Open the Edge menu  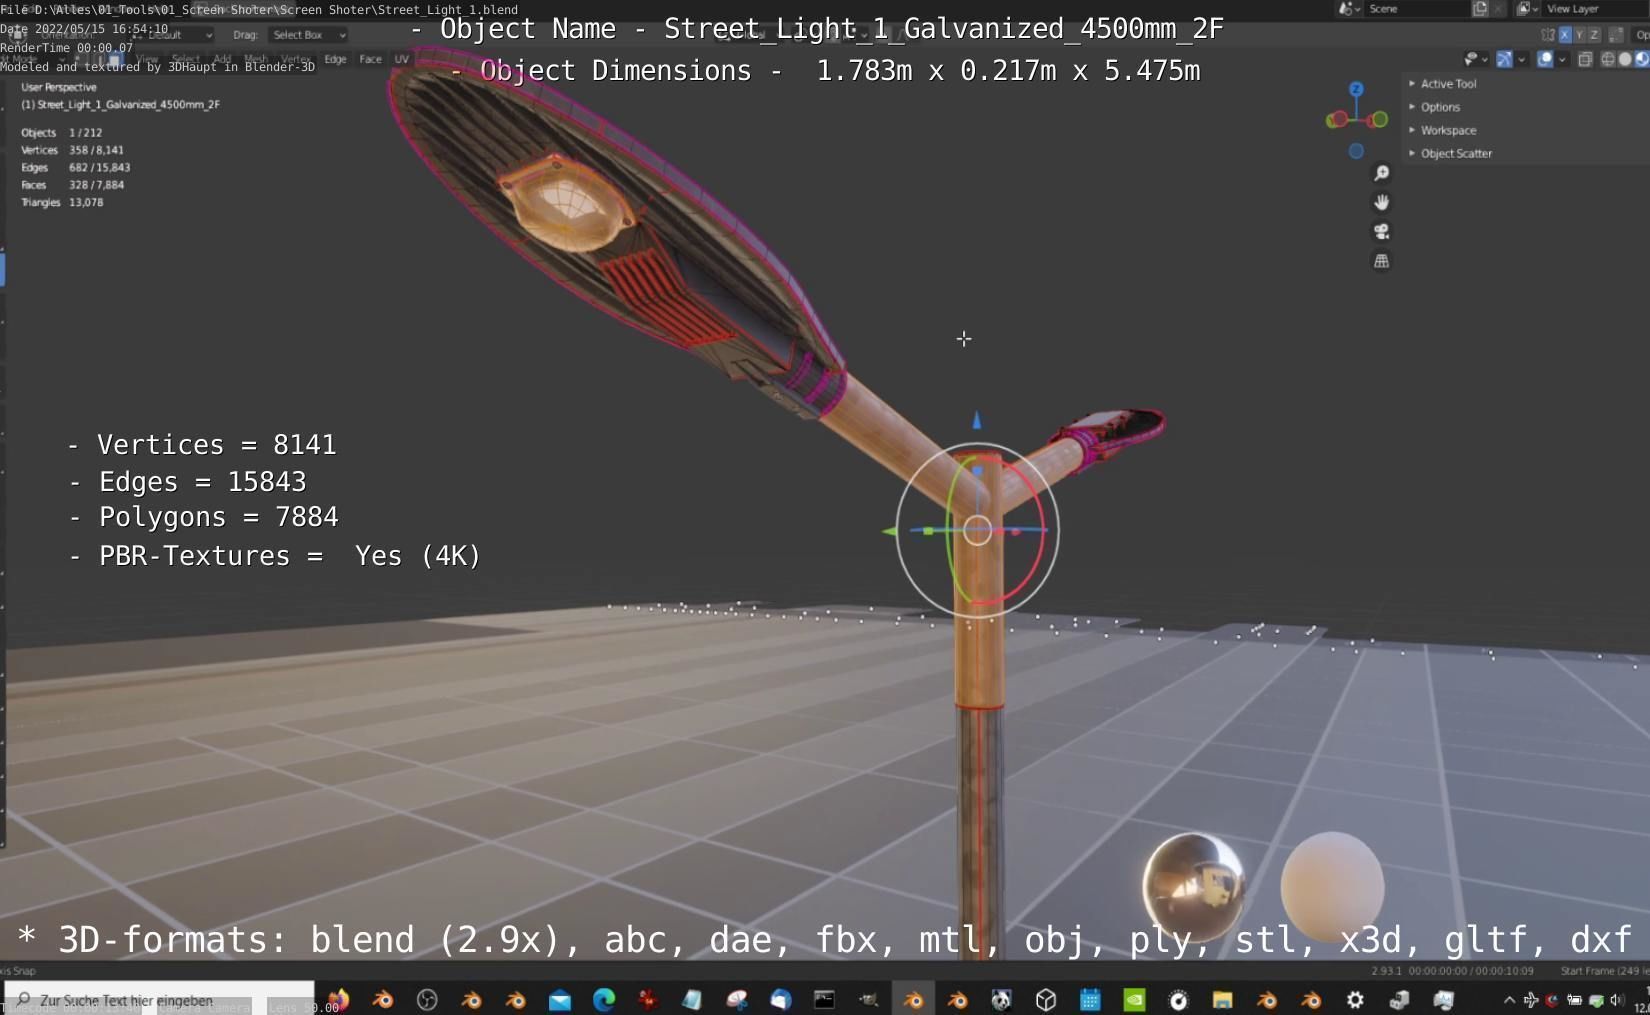335,59
